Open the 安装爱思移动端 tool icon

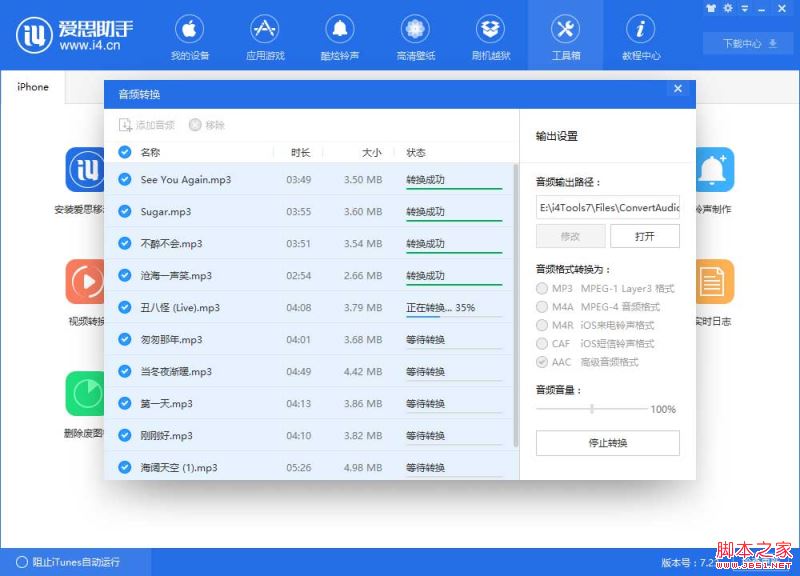click(85, 170)
